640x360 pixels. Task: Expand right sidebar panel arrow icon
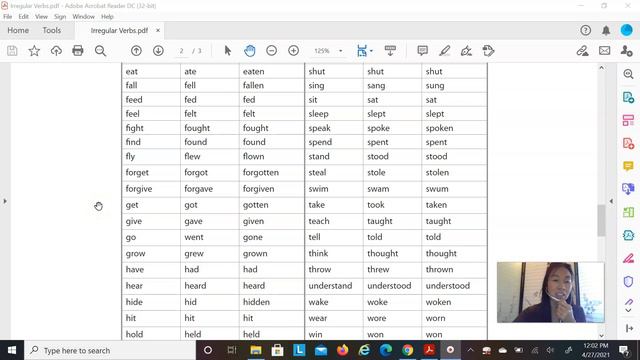(x=629, y=328)
